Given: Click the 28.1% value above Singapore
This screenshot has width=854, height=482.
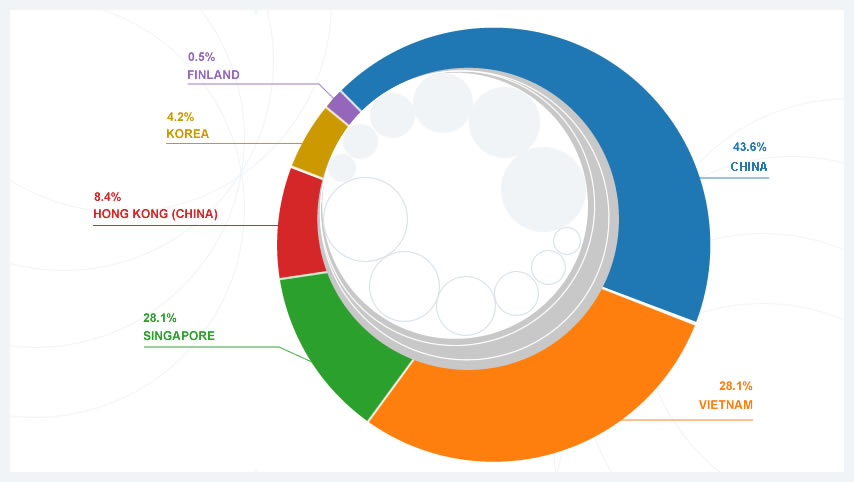Looking at the screenshot, I should pos(160,318).
